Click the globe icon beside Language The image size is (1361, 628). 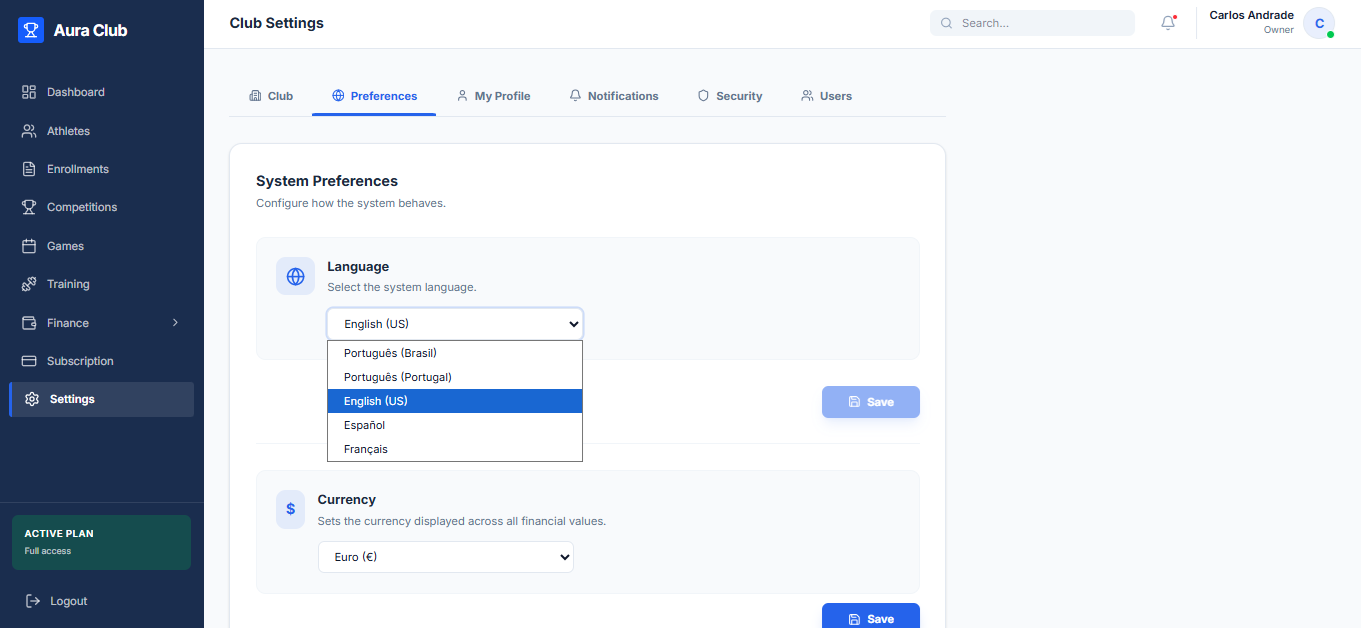295,276
